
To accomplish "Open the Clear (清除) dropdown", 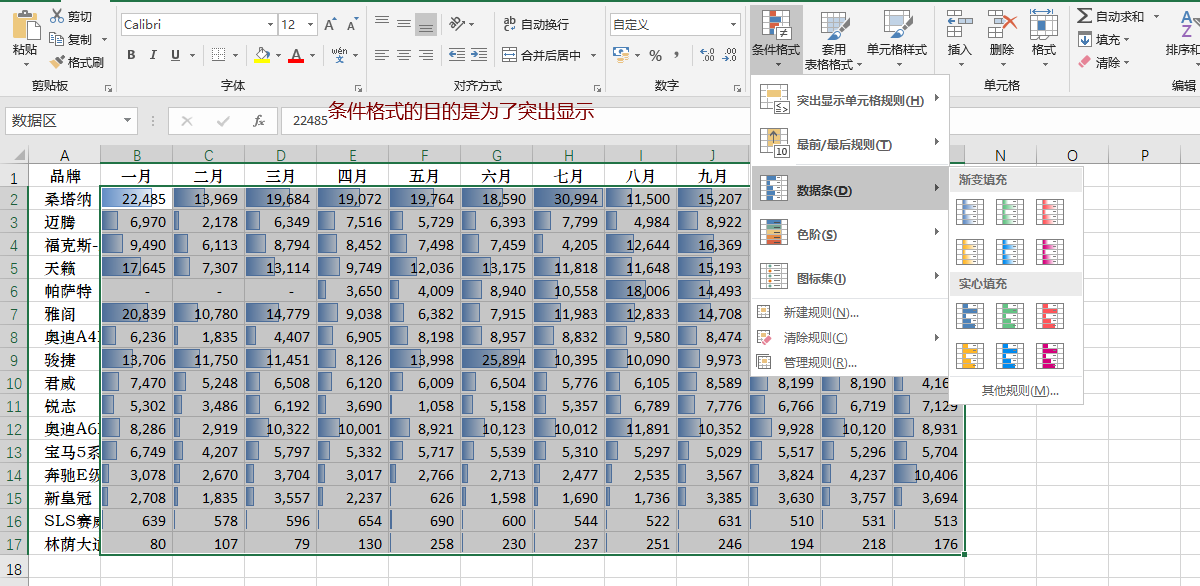I will pyautogui.click(x=1104, y=62).
